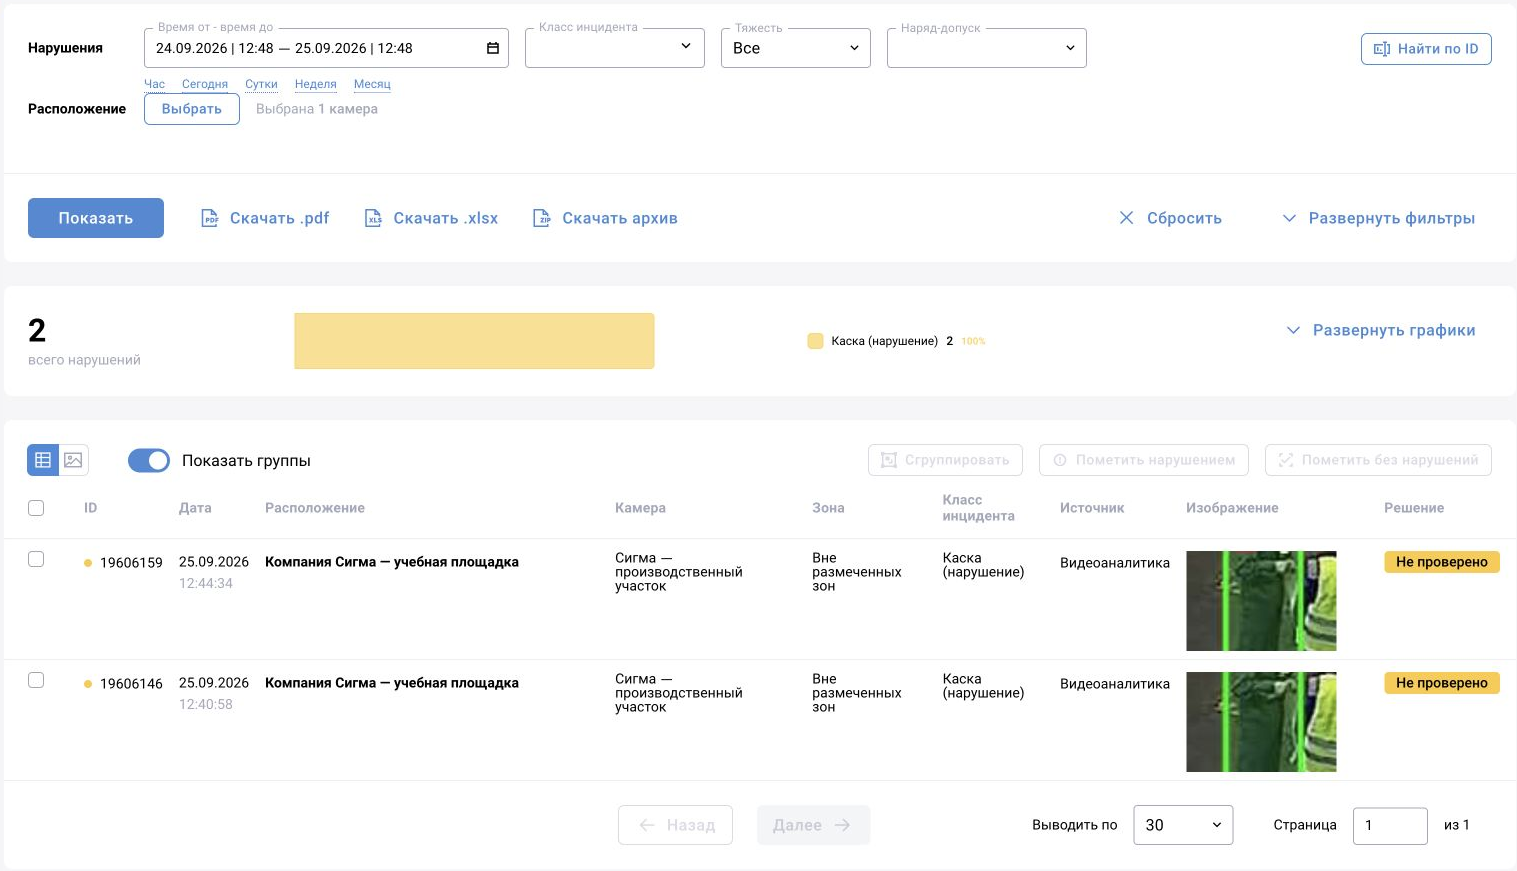Open image thumbnail for ID 19606159
This screenshot has width=1517, height=871.
point(1261,601)
